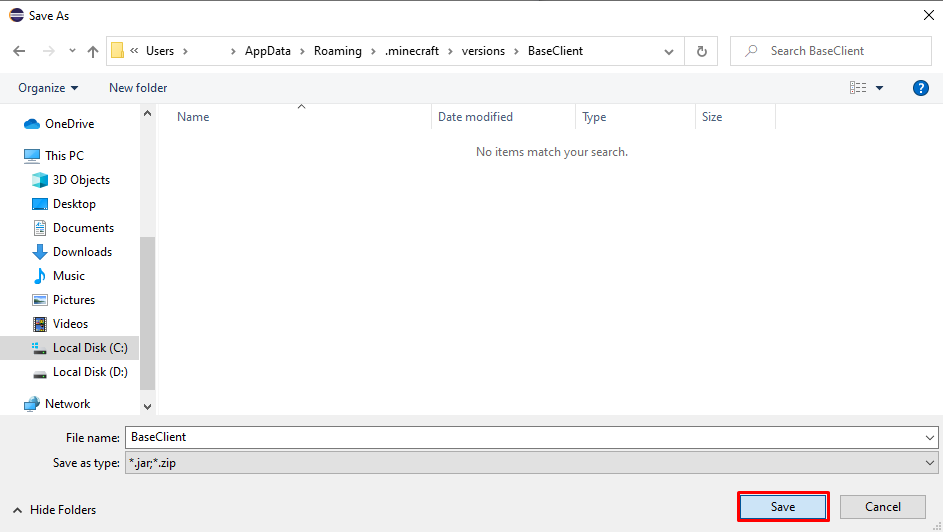Click the Save button
943x532 pixels.
[x=783, y=507]
